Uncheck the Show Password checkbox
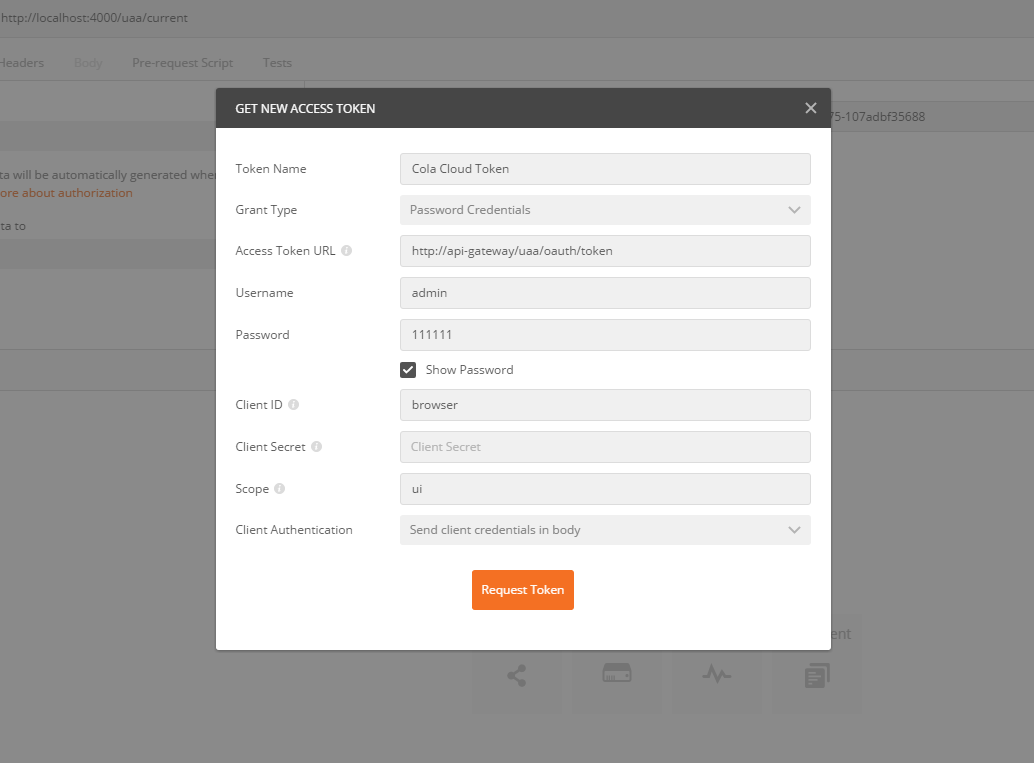Image resolution: width=1034 pixels, height=763 pixels. pyautogui.click(x=408, y=370)
